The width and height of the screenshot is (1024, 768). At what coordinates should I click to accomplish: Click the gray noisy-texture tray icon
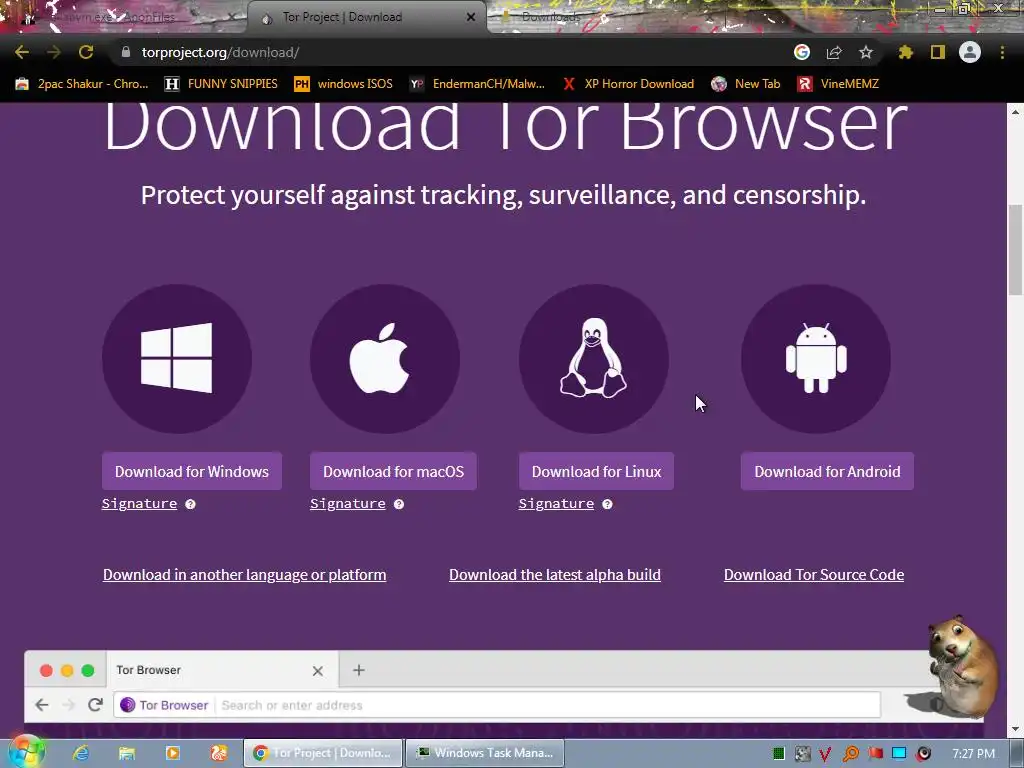(x=803, y=754)
